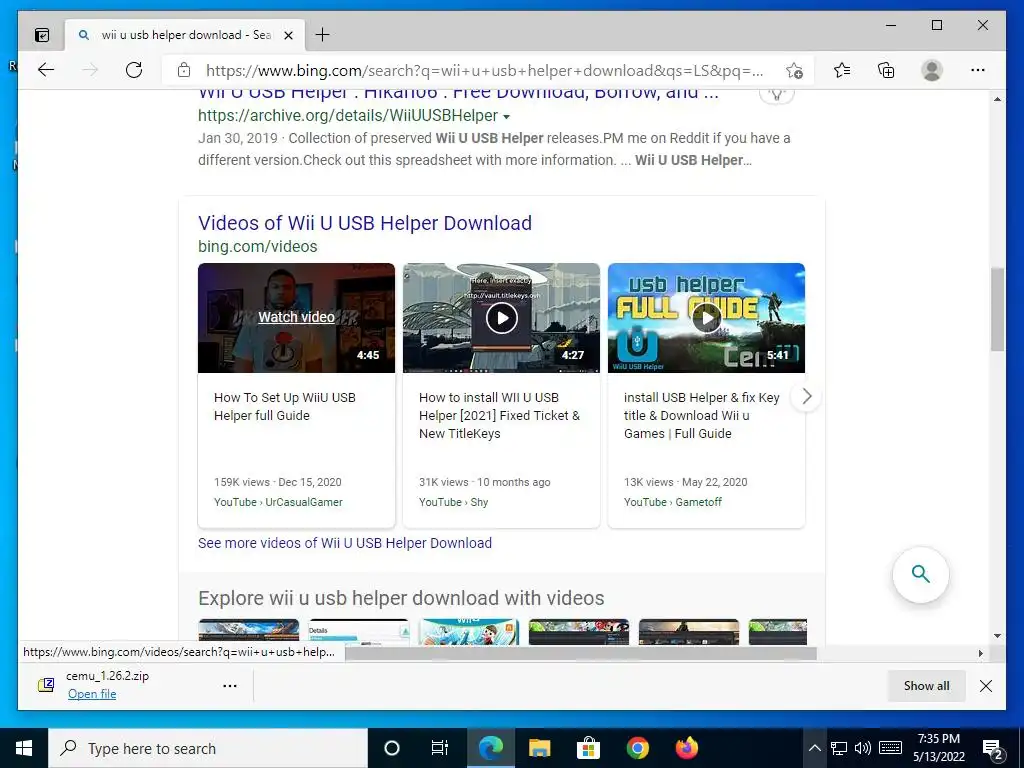This screenshot has width=1024, height=768.
Task: Click the vertical scrollbar thumb
Action: [x=997, y=309]
